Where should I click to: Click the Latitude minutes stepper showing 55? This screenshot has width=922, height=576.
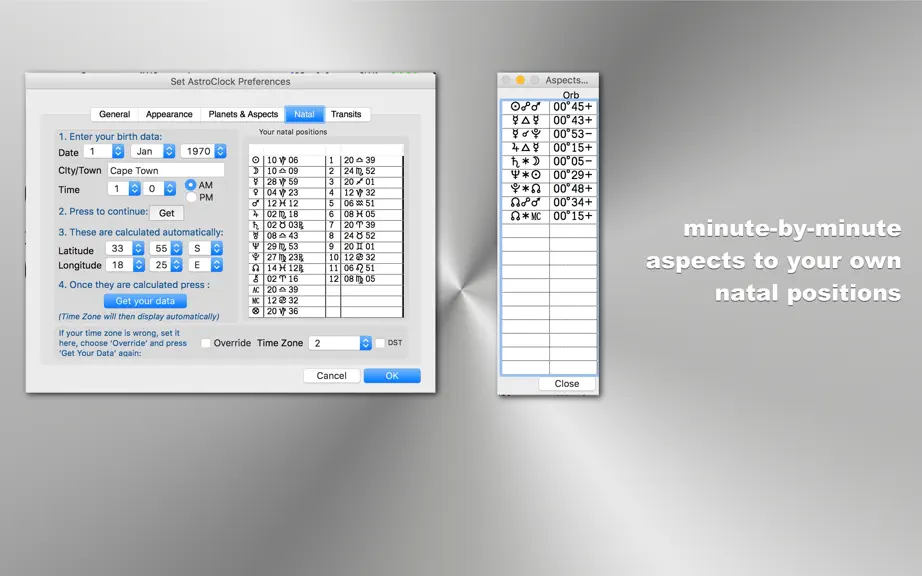click(x=176, y=248)
